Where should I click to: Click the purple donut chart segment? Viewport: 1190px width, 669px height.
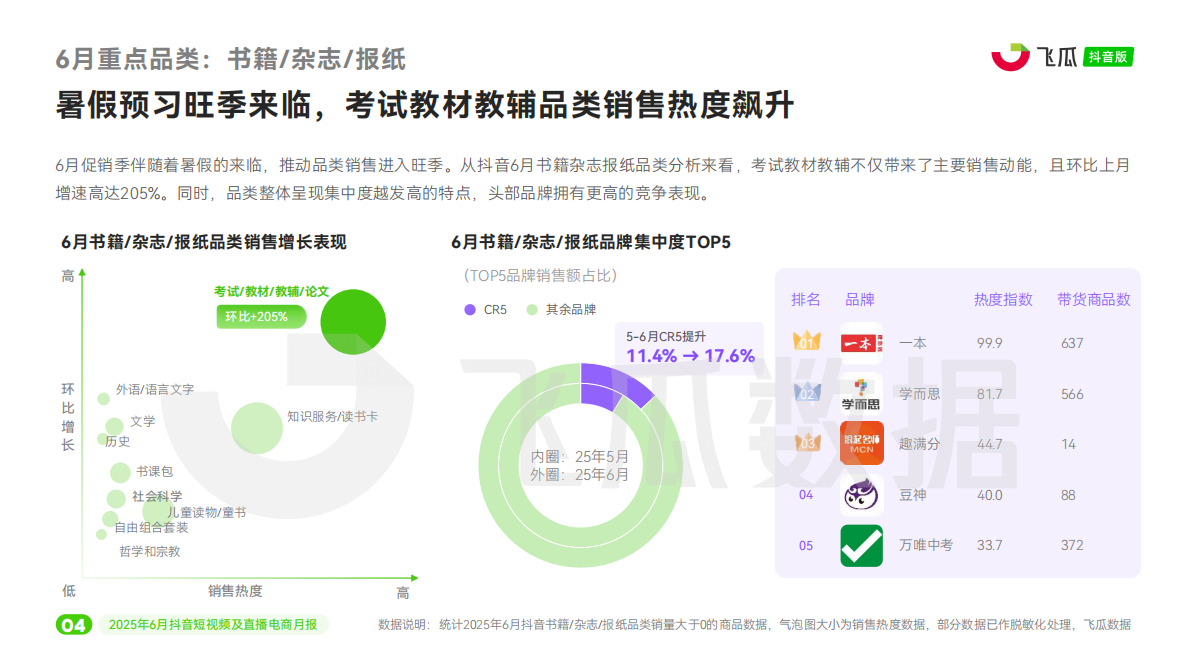[x=596, y=375]
